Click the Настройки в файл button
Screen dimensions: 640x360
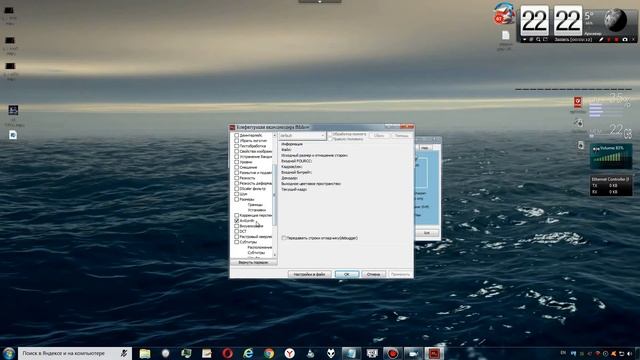tap(309, 274)
